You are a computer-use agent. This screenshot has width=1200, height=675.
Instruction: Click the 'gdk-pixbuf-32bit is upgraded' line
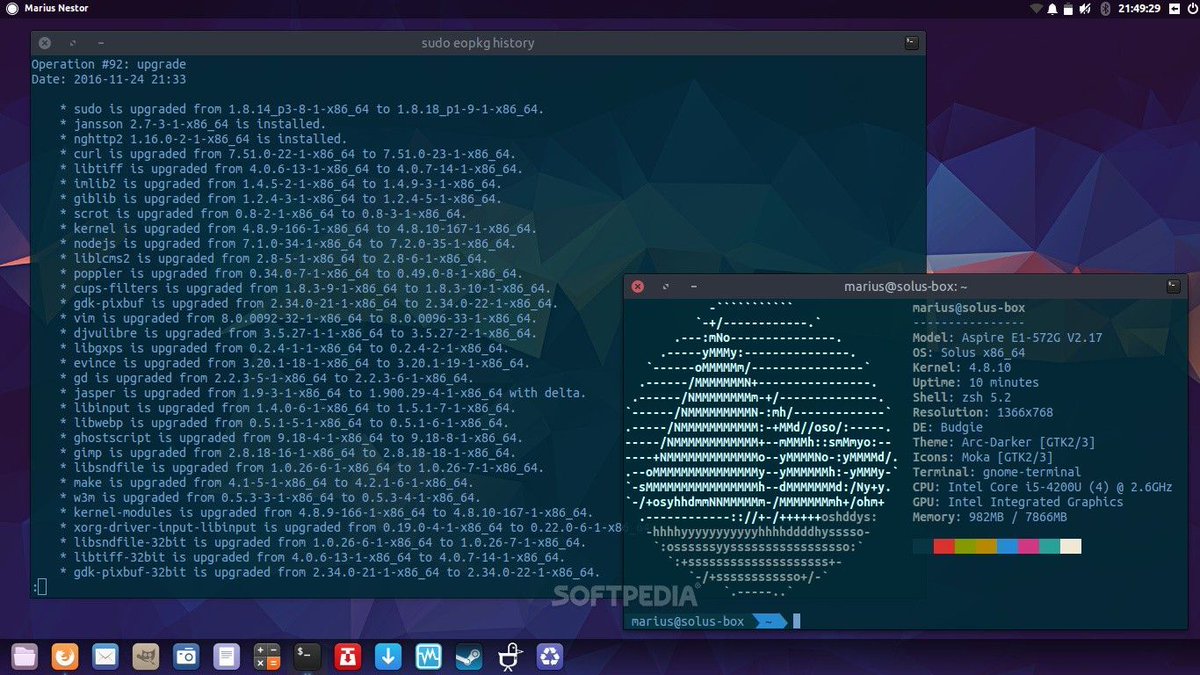click(x=330, y=572)
